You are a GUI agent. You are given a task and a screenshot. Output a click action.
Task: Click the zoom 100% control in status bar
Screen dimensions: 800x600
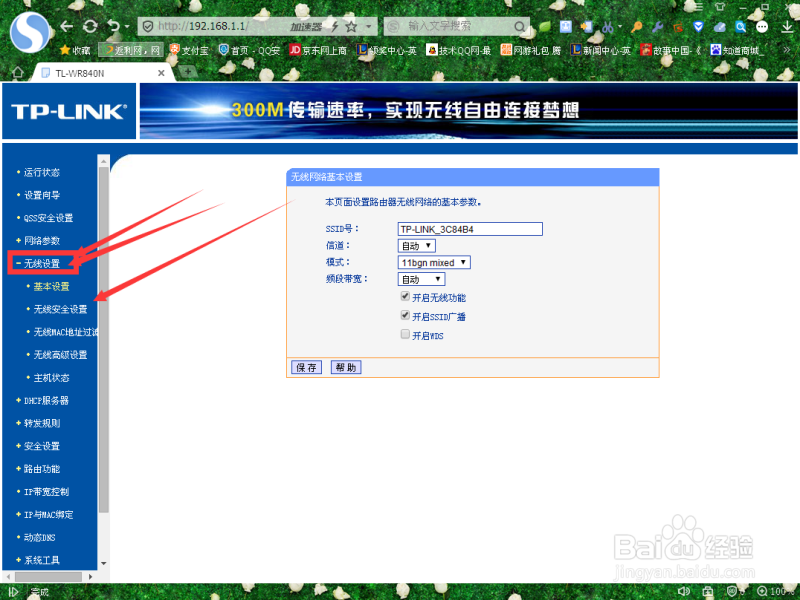777,591
